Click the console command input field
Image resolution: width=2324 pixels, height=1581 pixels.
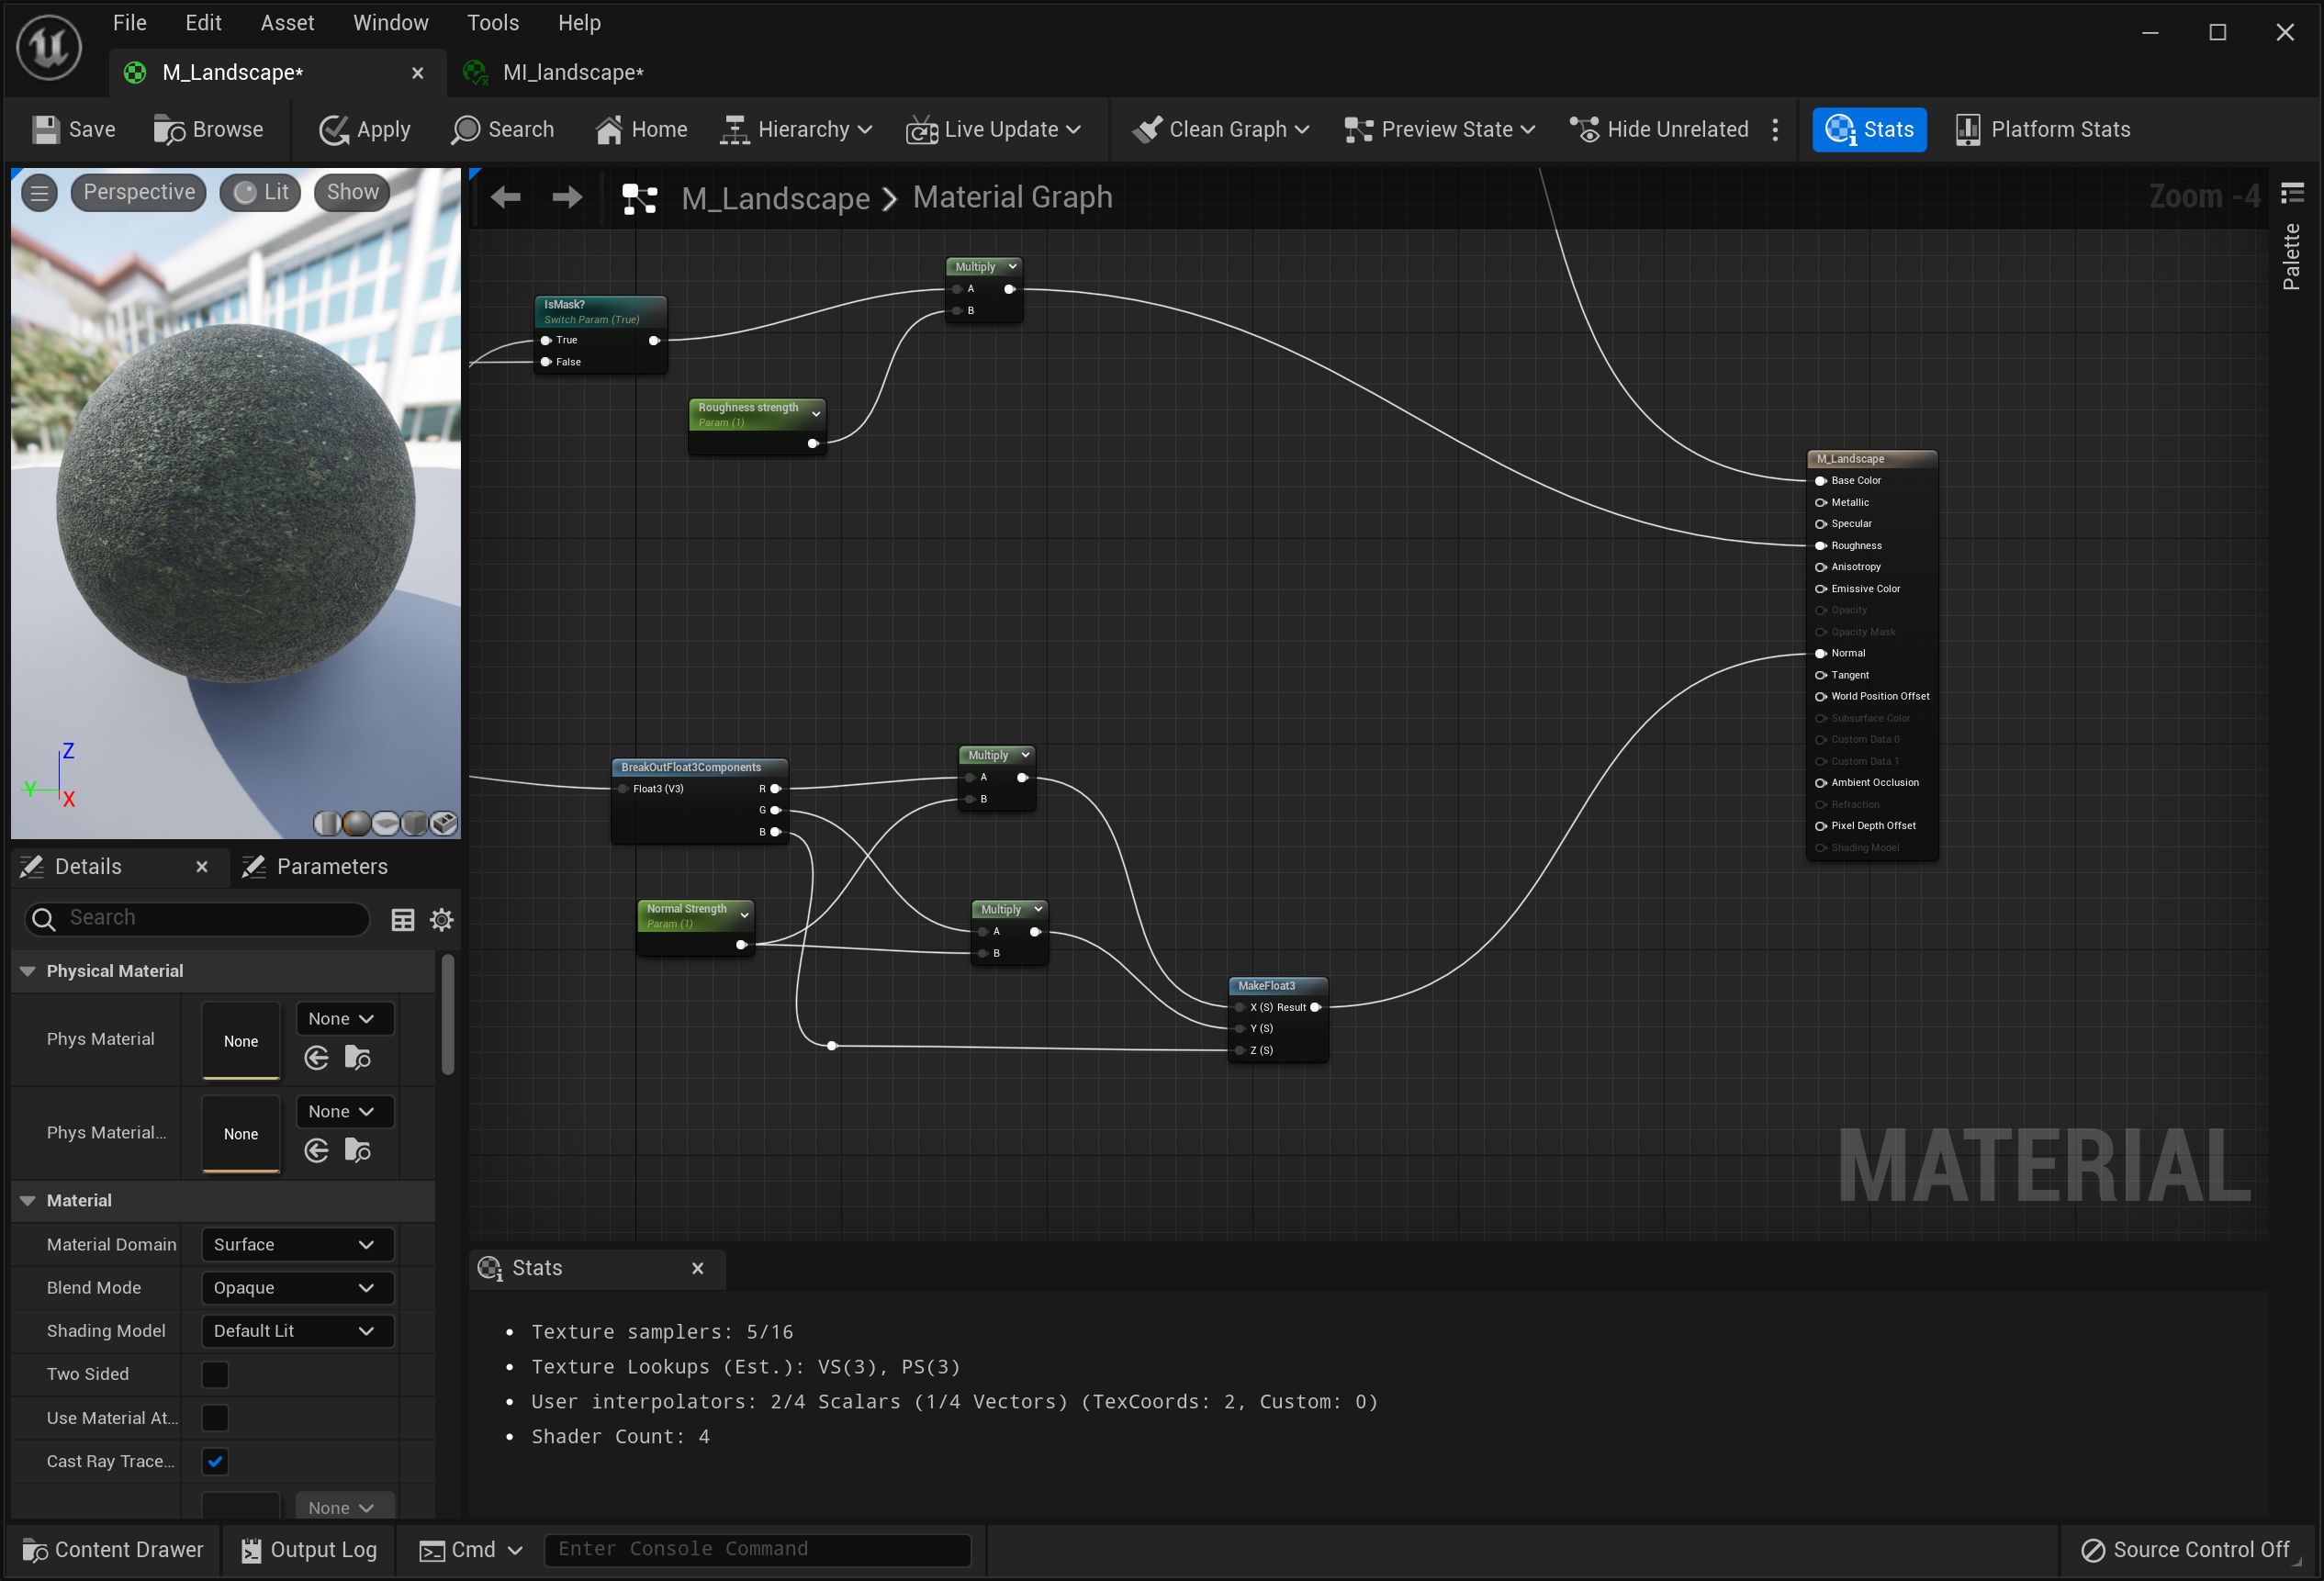pos(757,1550)
